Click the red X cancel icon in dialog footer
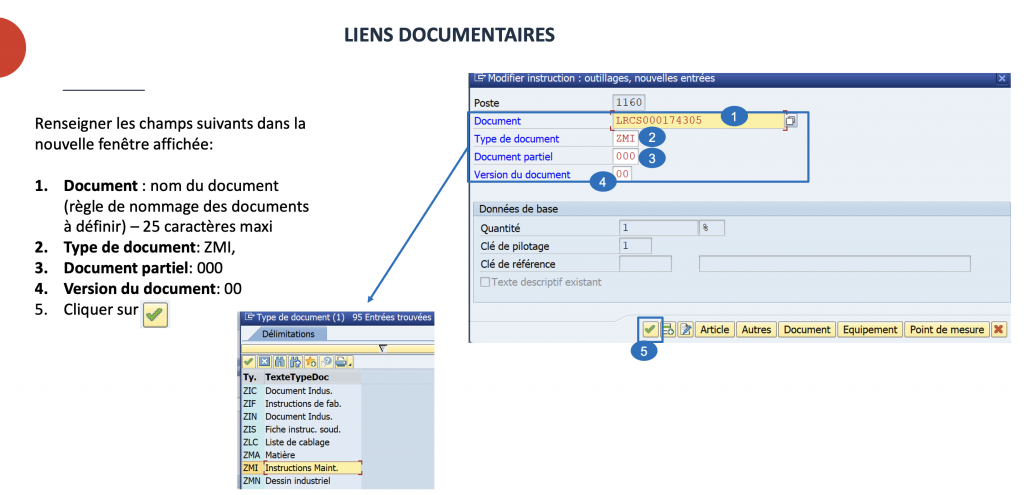1024x495 pixels. coord(998,329)
